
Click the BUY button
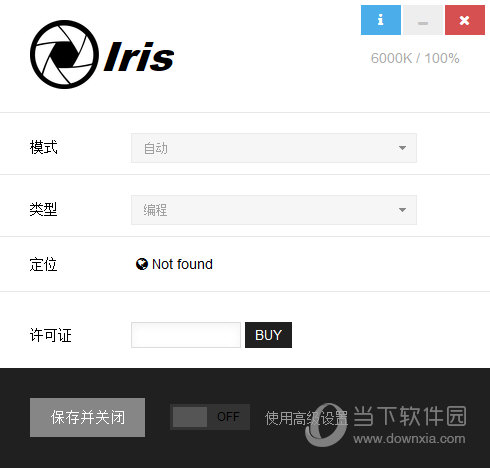coord(268,335)
